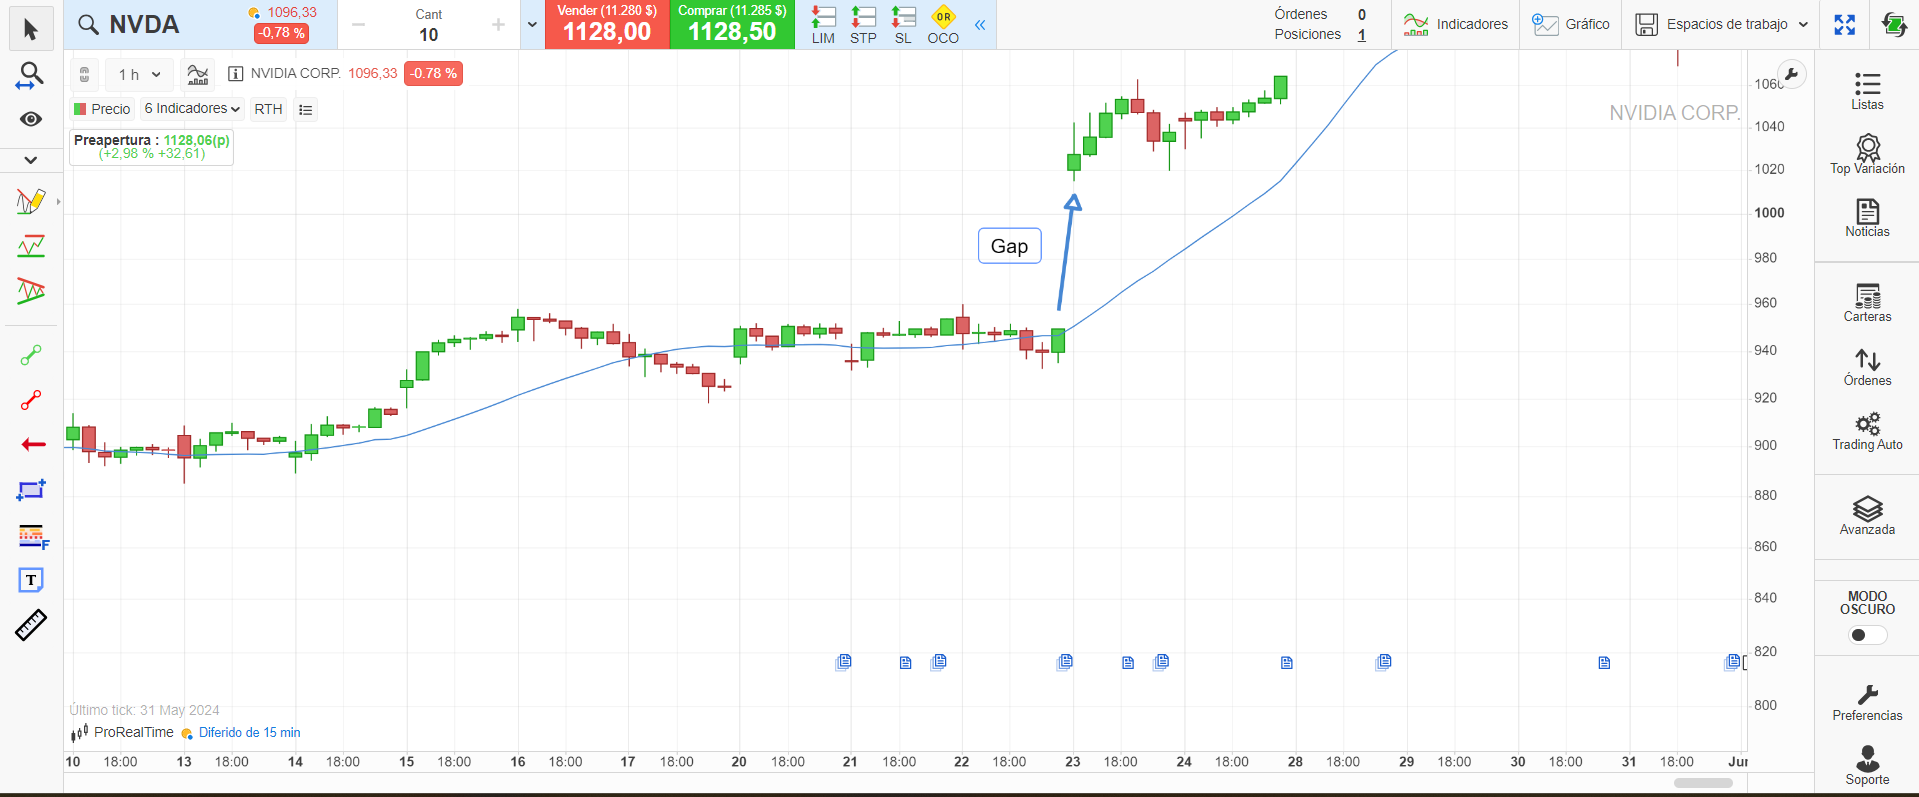Place a LIM limit order
1919x797 pixels.
[823, 25]
